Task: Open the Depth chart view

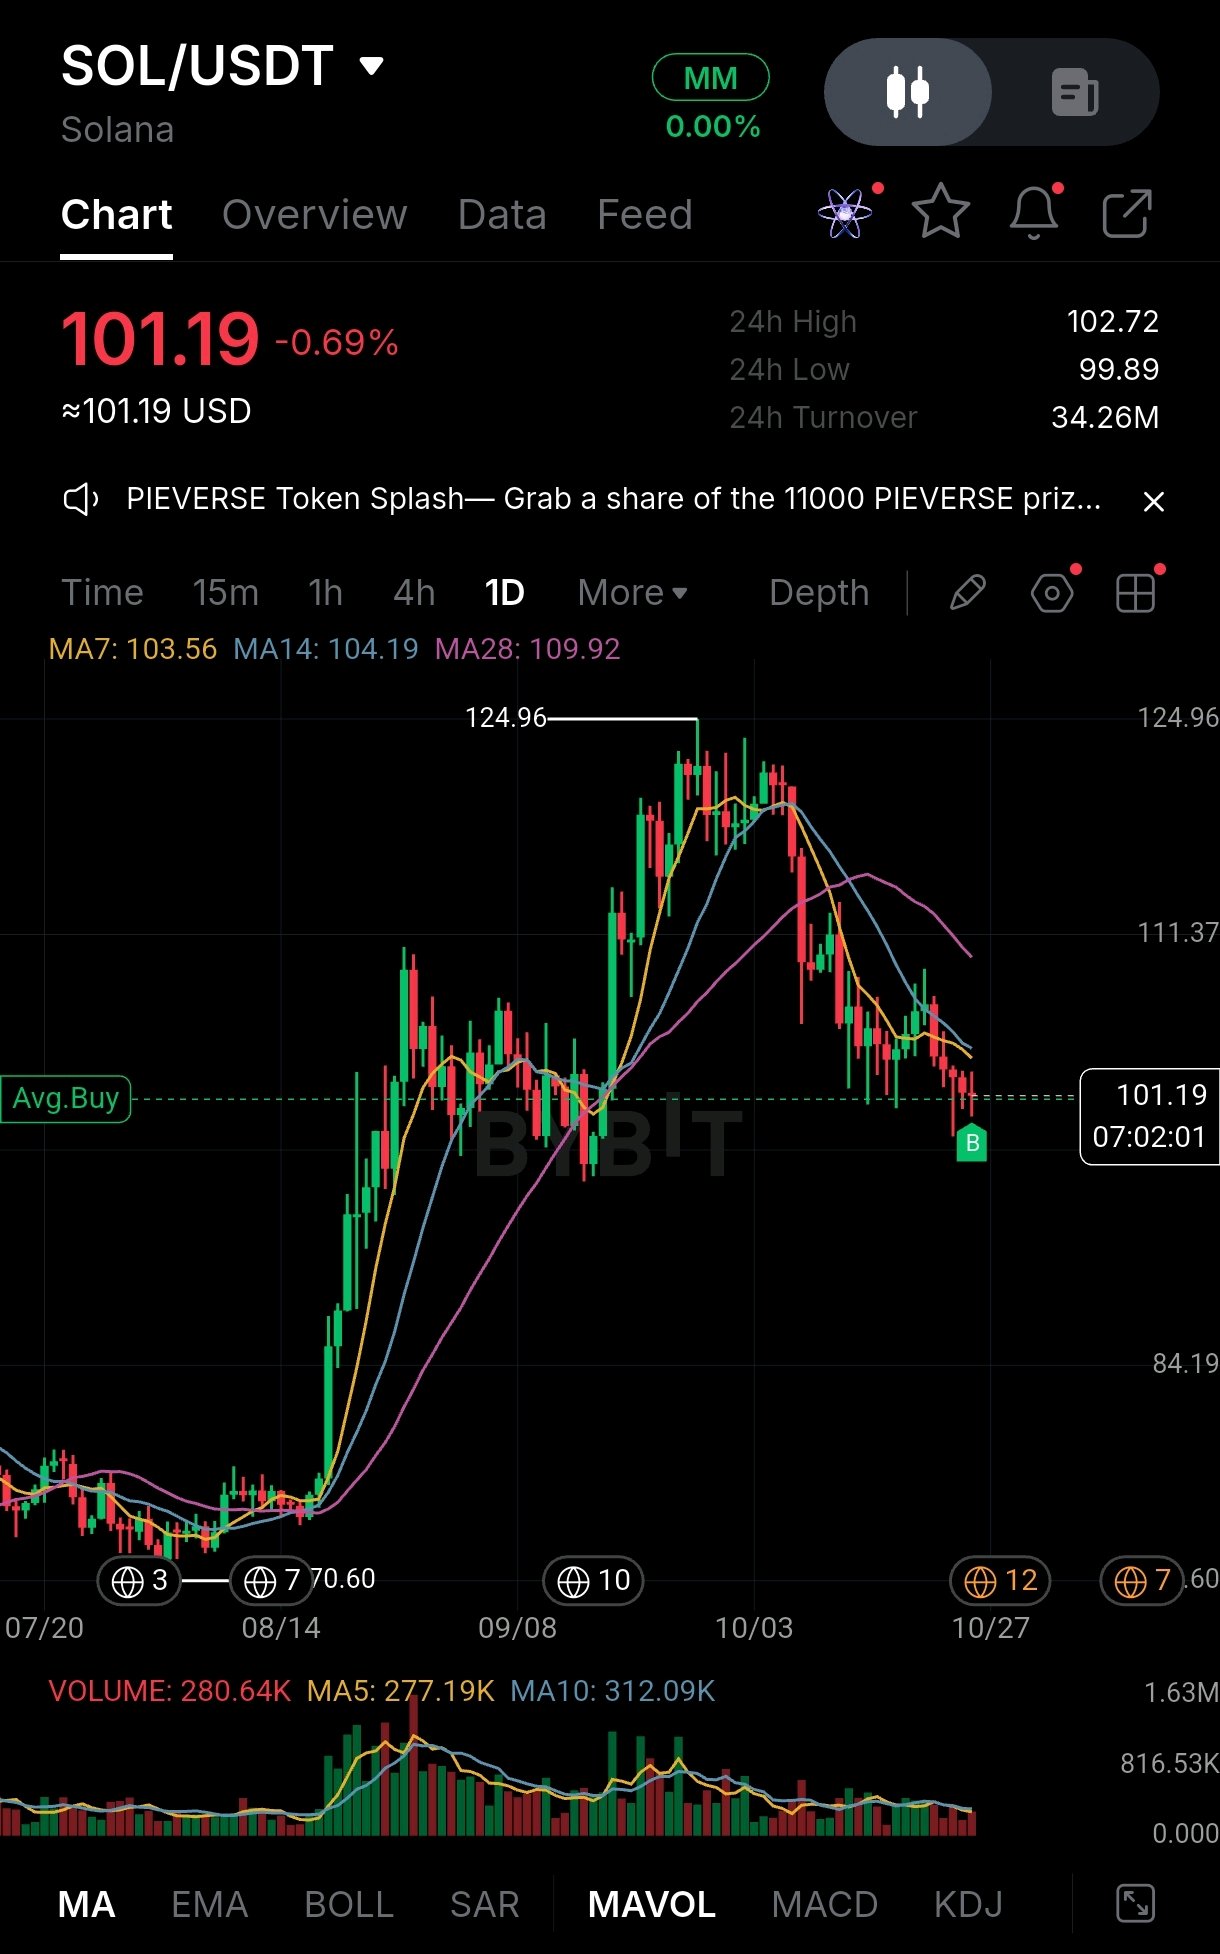Action: 819,593
